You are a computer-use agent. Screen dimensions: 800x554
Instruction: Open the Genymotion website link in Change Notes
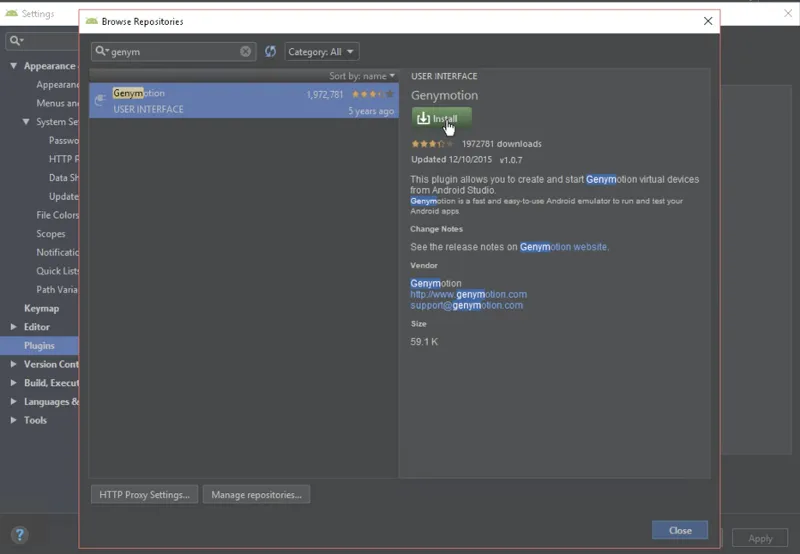pos(564,247)
